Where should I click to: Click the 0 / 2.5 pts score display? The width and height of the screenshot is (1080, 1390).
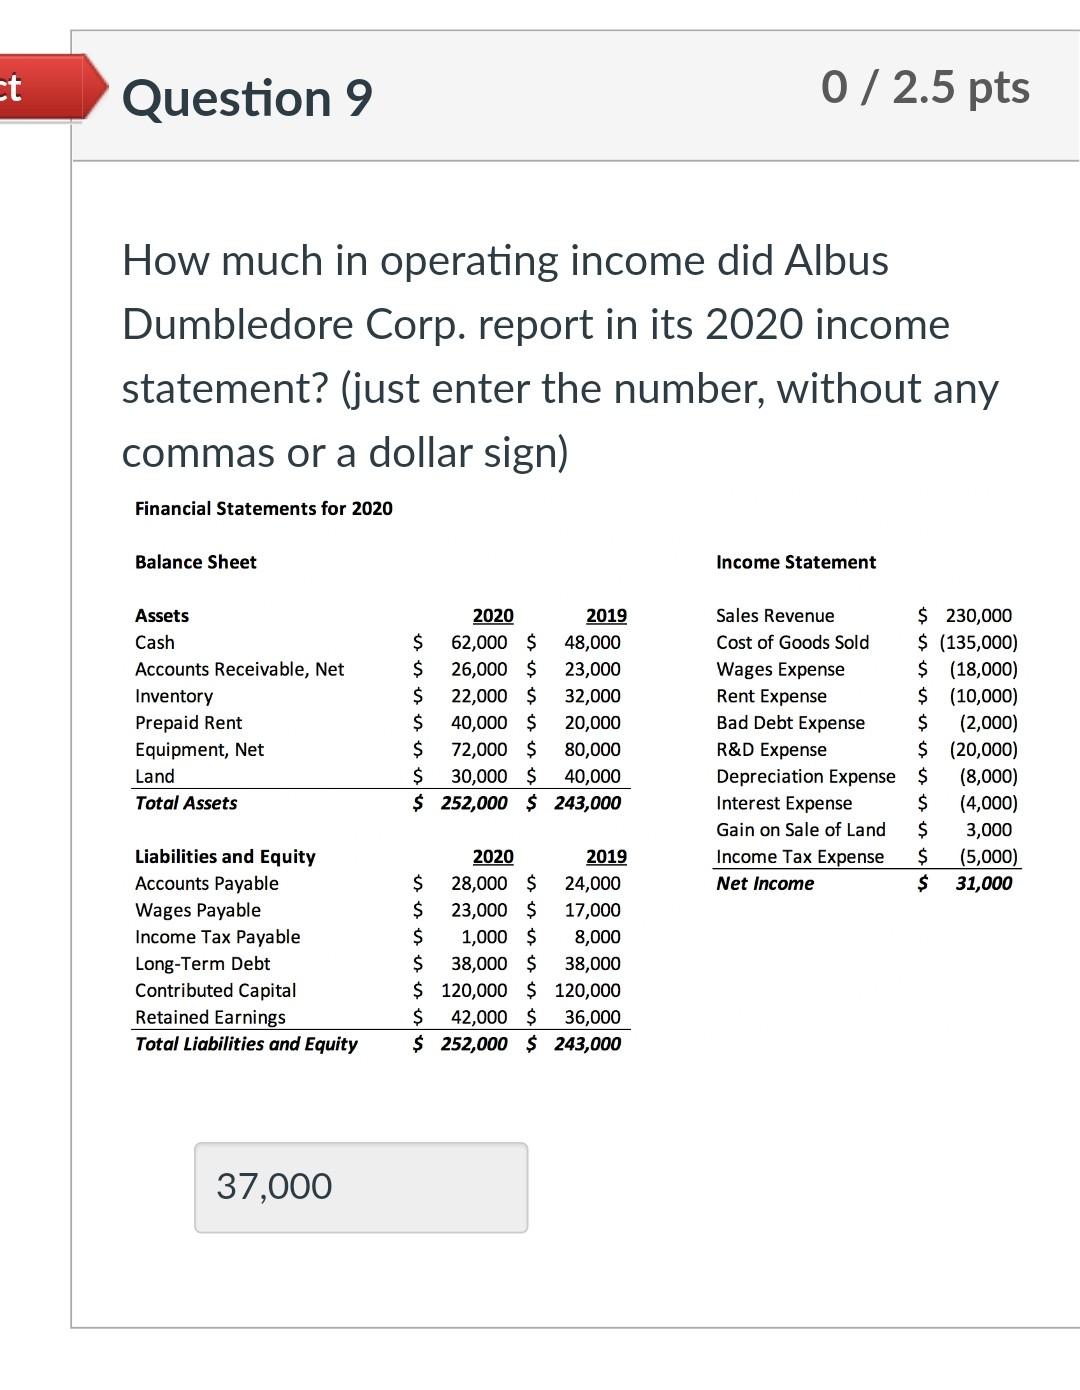click(925, 88)
